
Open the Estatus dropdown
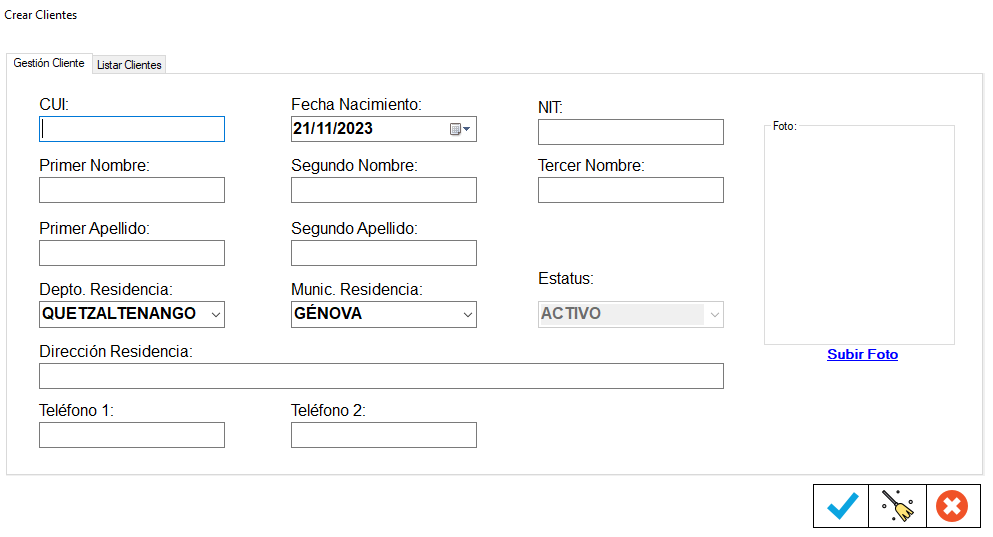click(714, 314)
